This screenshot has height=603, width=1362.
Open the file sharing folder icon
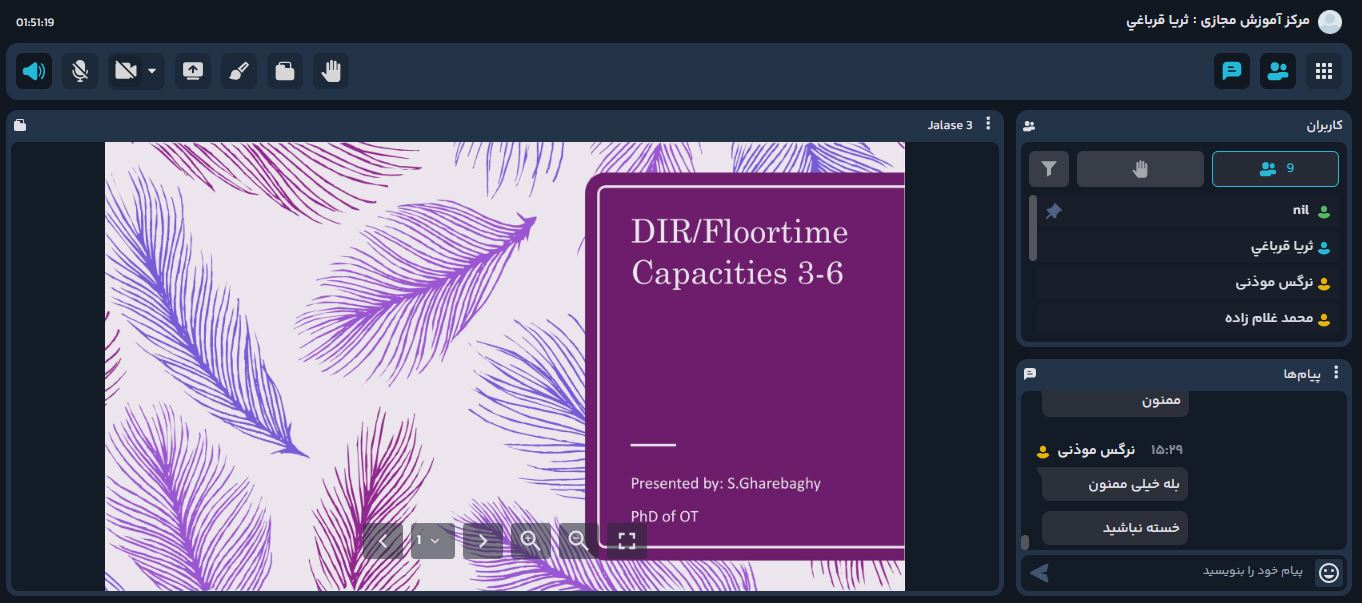(x=285, y=71)
